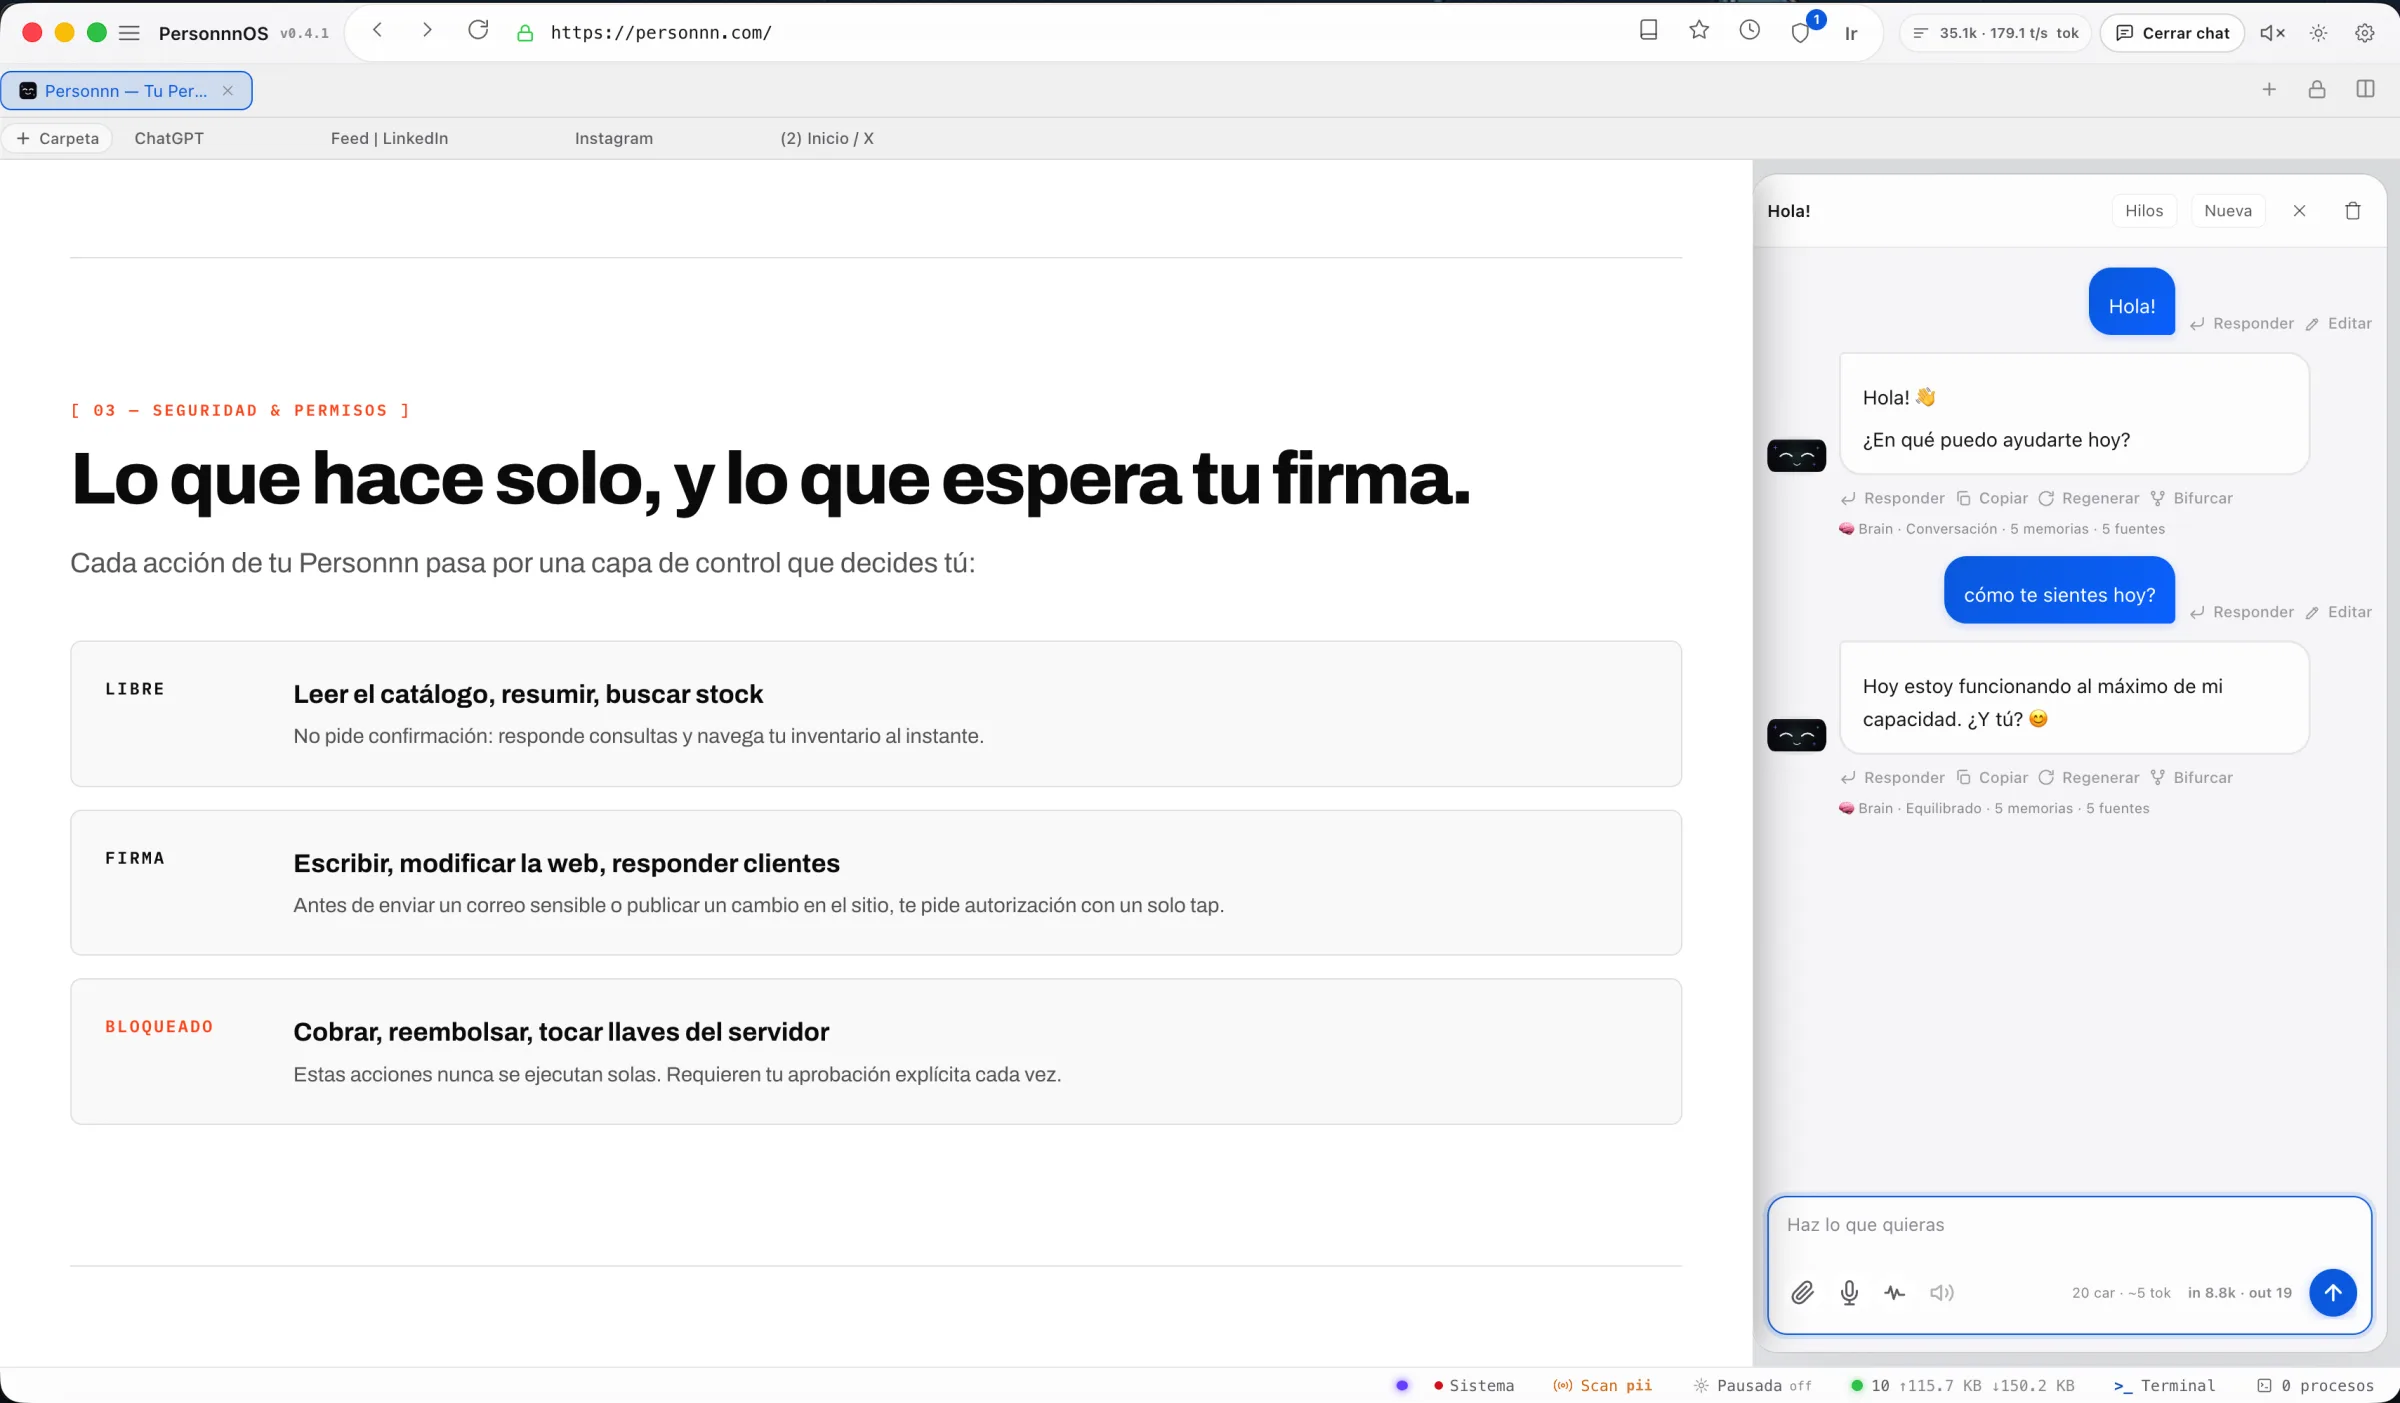Open the Feed | LinkedIn bookmark
The width and height of the screenshot is (2400, 1403).
[389, 139]
